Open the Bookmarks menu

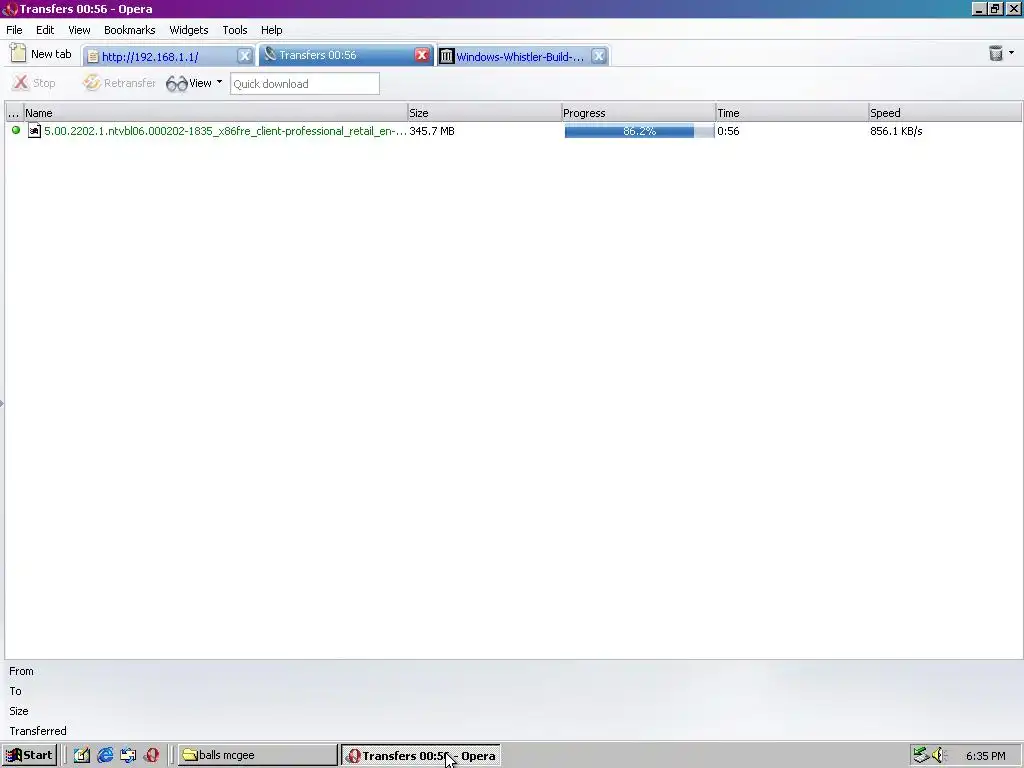click(x=129, y=30)
